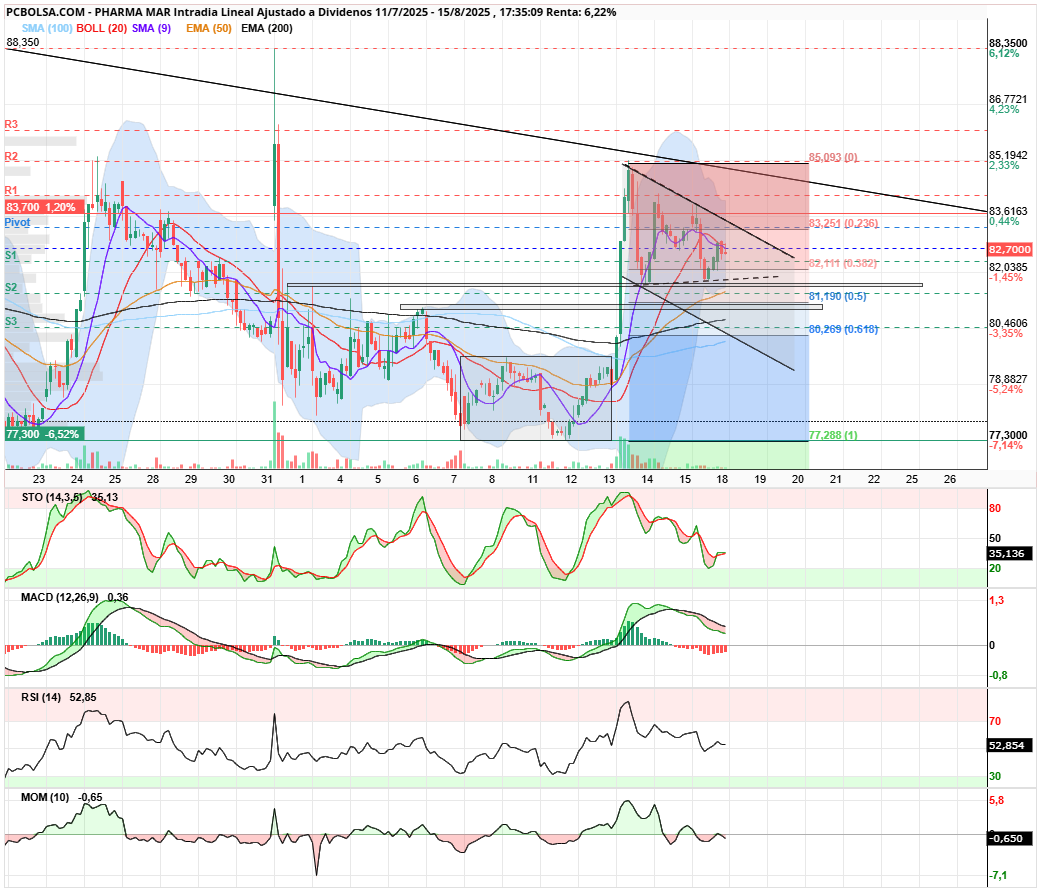
Task: Click the MOM (10) indicator label
Action: point(44,797)
